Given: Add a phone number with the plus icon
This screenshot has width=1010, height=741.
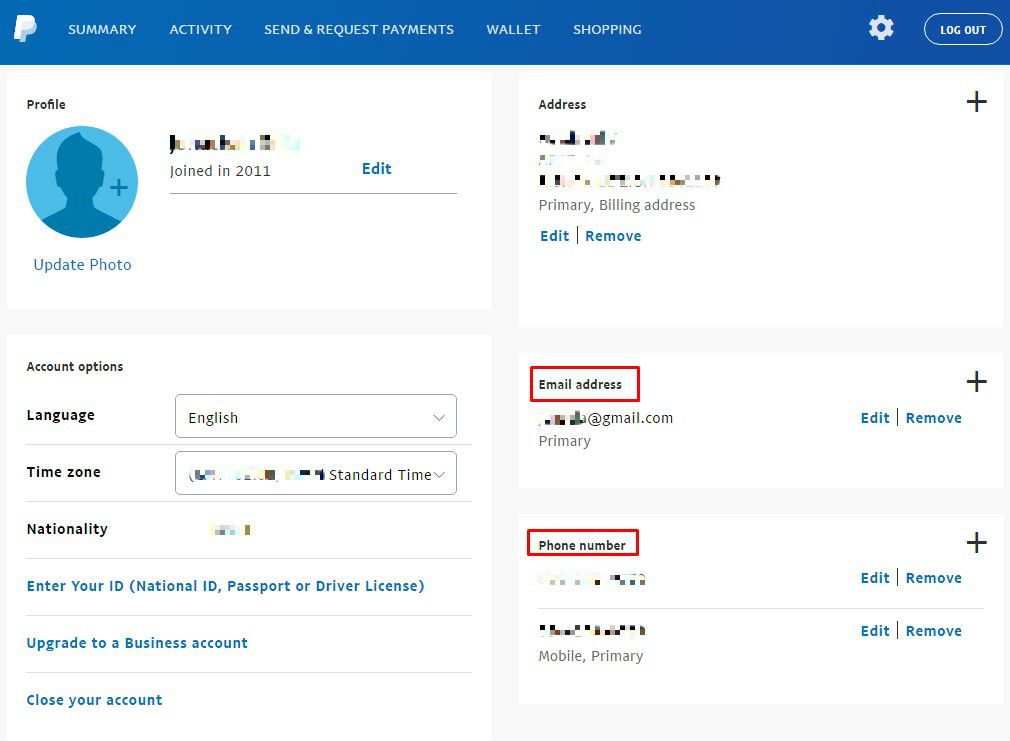Looking at the screenshot, I should pos(976,543).
